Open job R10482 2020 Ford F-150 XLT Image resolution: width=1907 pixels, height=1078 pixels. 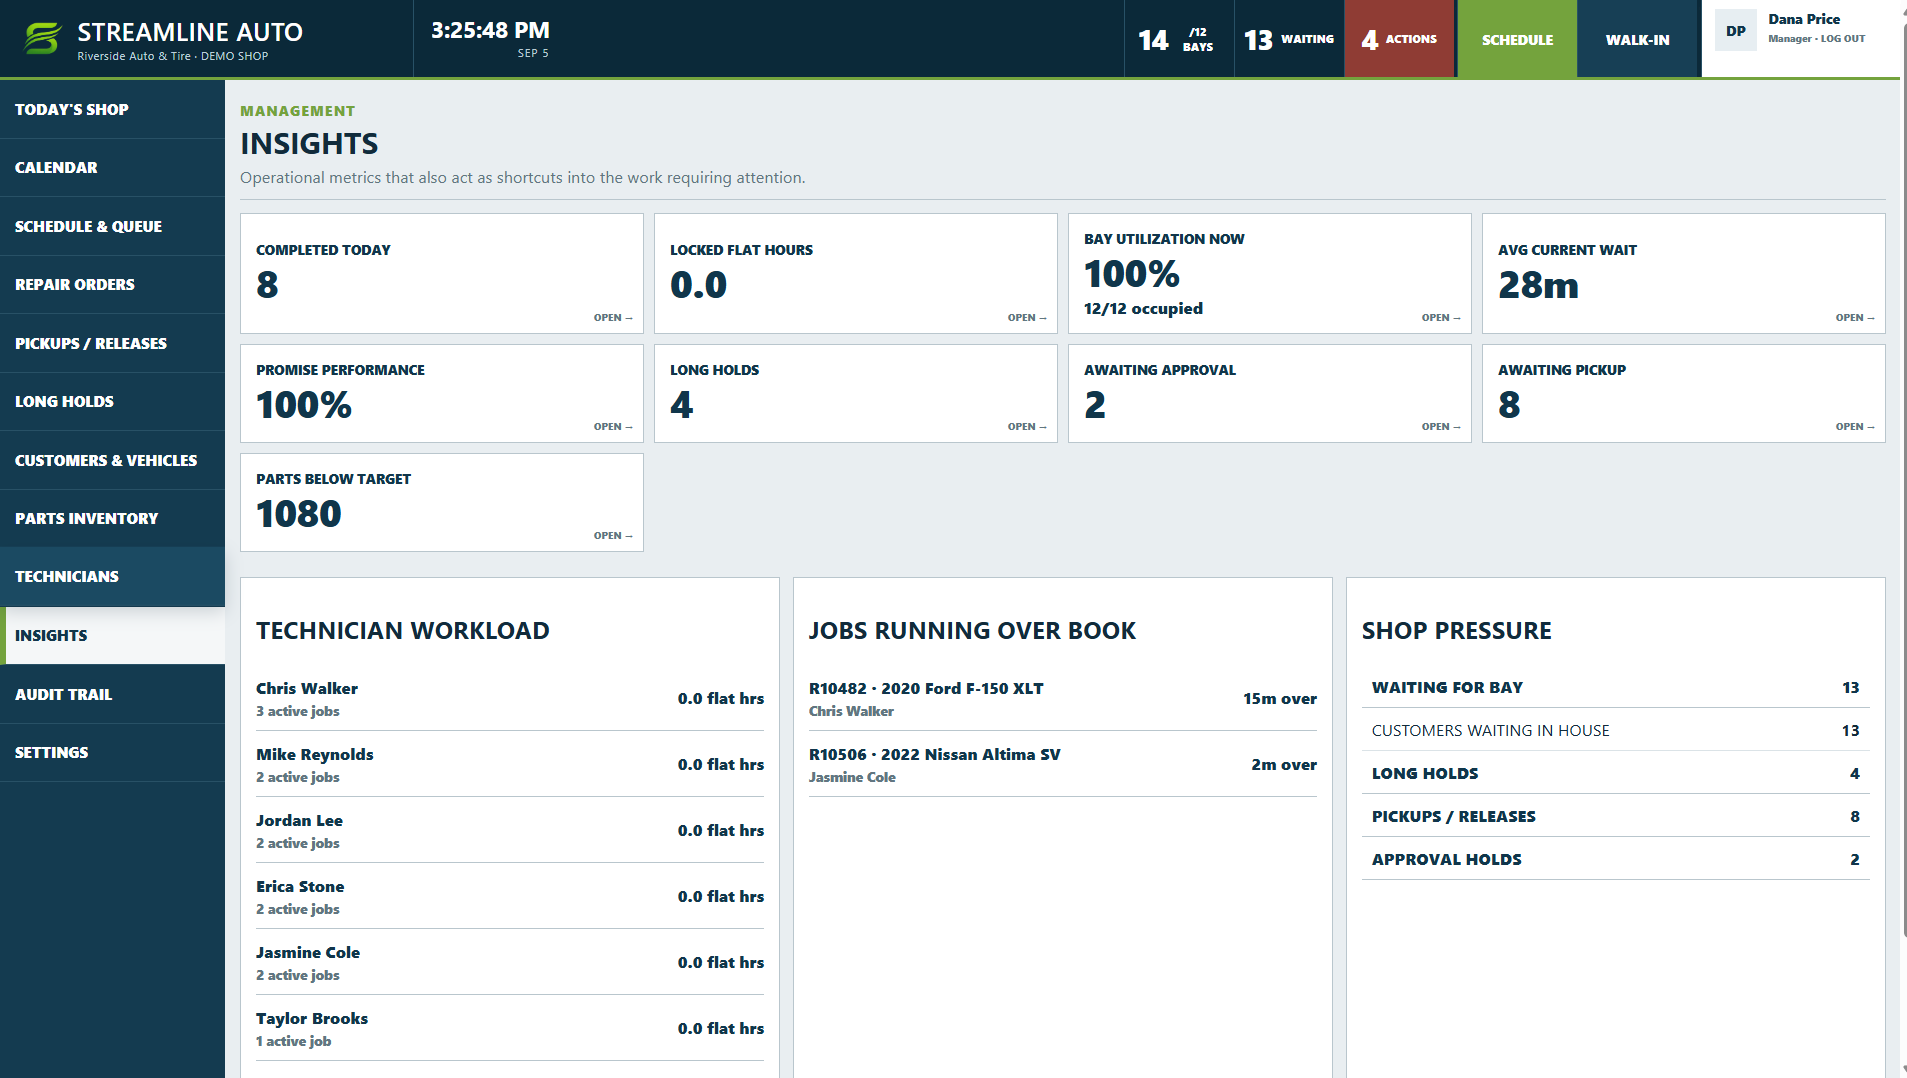[x=1063, y=698]
